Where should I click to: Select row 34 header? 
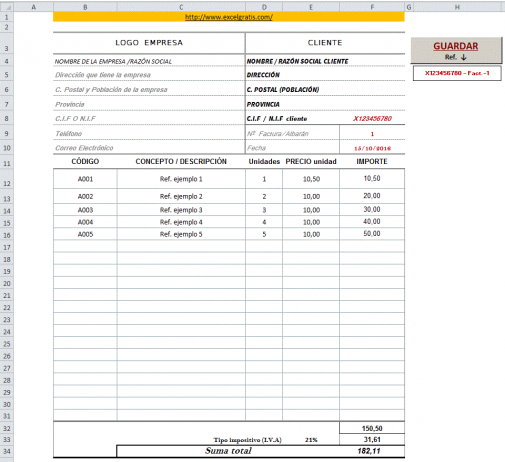pos(7,452)
